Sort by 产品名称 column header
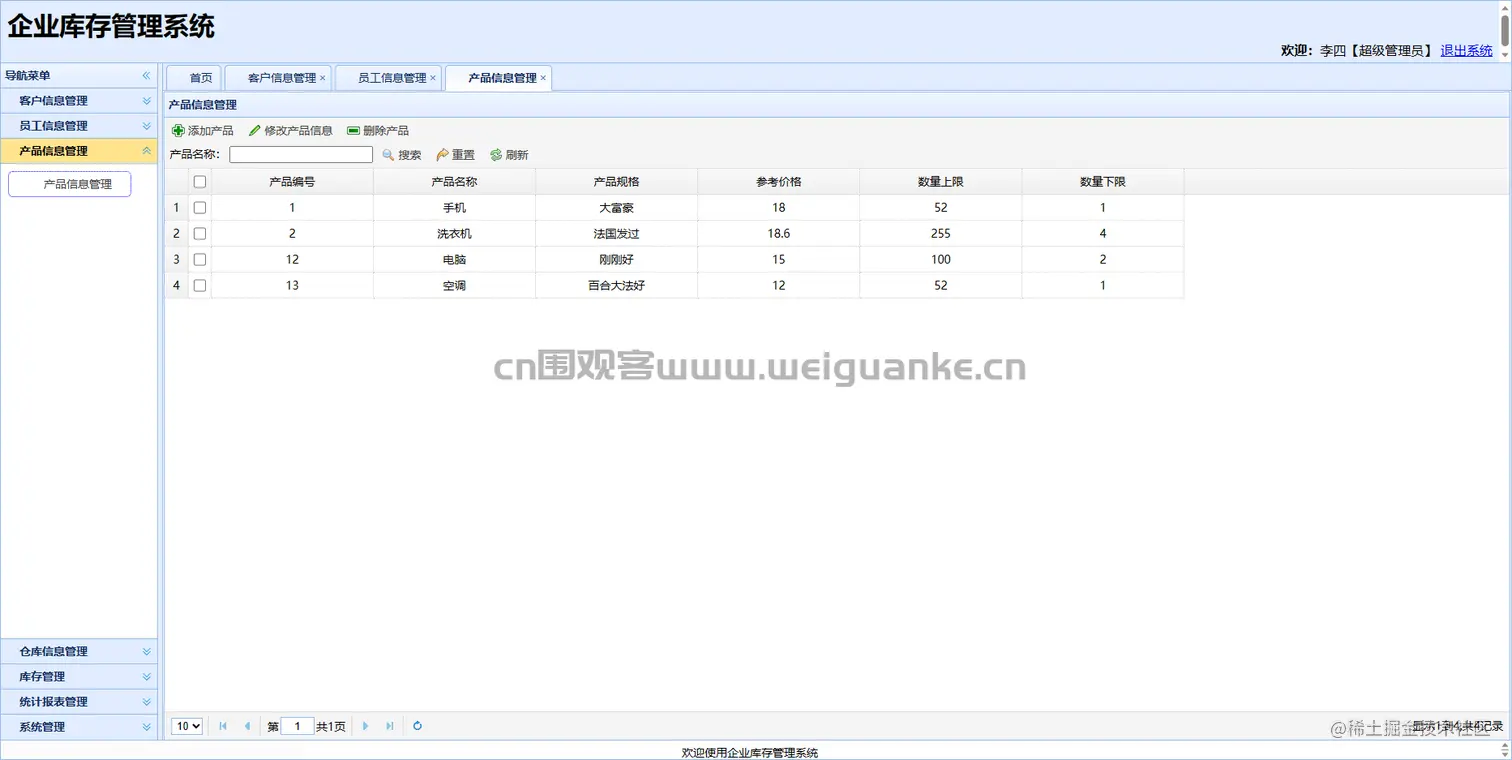The height and width of the screenshot is (760, 1512). coord(454,182)
